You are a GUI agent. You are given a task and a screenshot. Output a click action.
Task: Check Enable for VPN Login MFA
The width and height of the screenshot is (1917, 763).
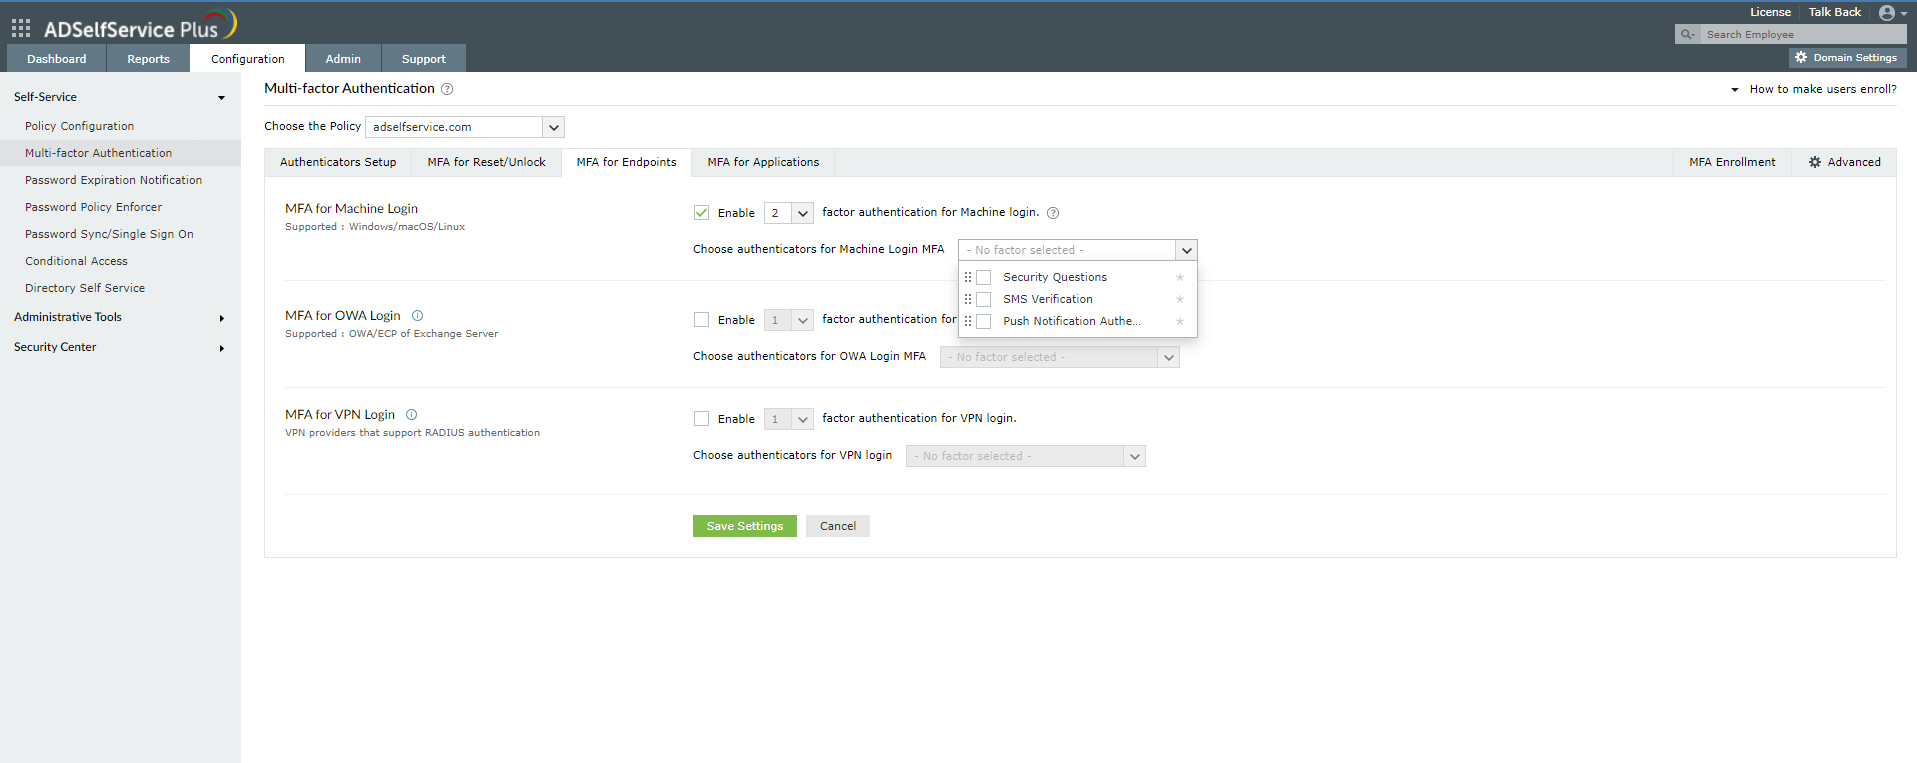coord(701,419)
